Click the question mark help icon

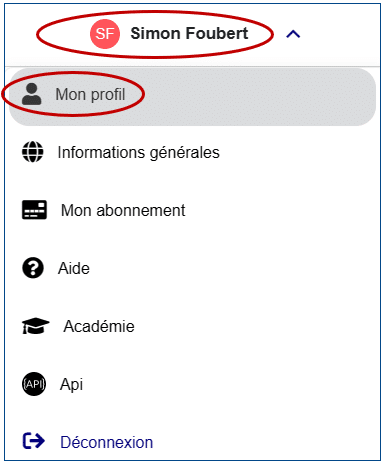(33, 268)
